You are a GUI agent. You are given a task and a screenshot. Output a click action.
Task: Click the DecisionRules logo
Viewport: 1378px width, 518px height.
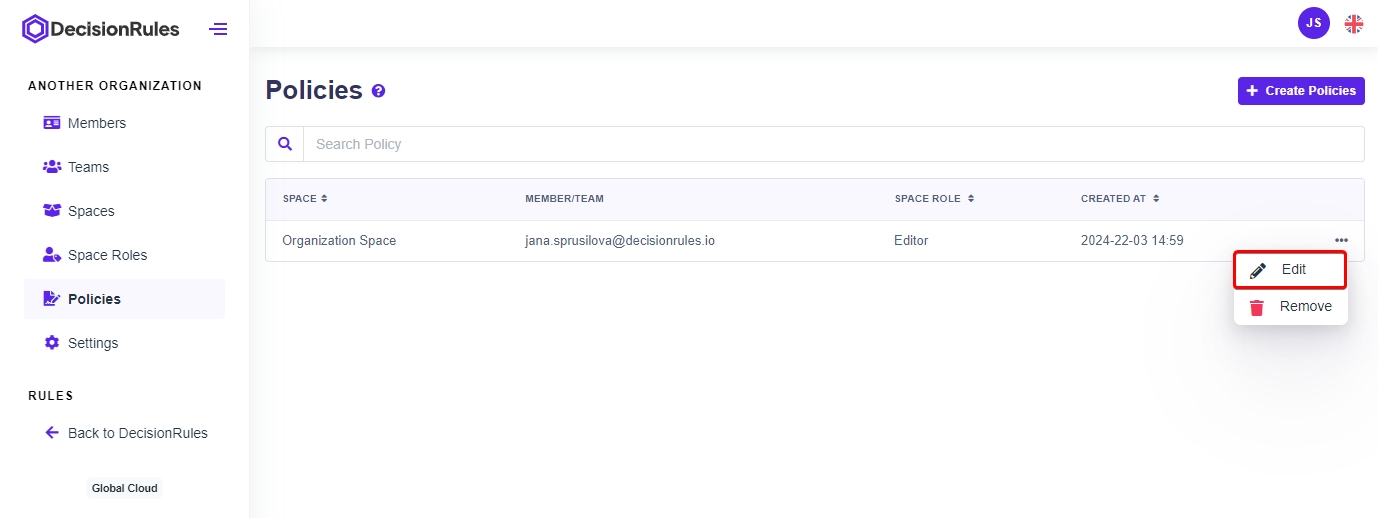click(101, 29)
